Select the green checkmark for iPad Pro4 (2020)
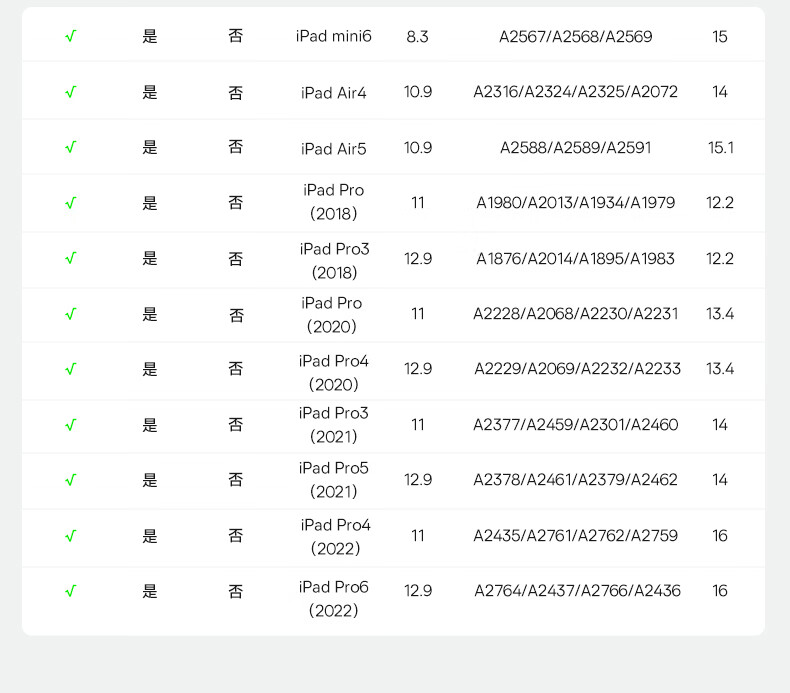This screenshot has height=693, width=790. [70, 370]
